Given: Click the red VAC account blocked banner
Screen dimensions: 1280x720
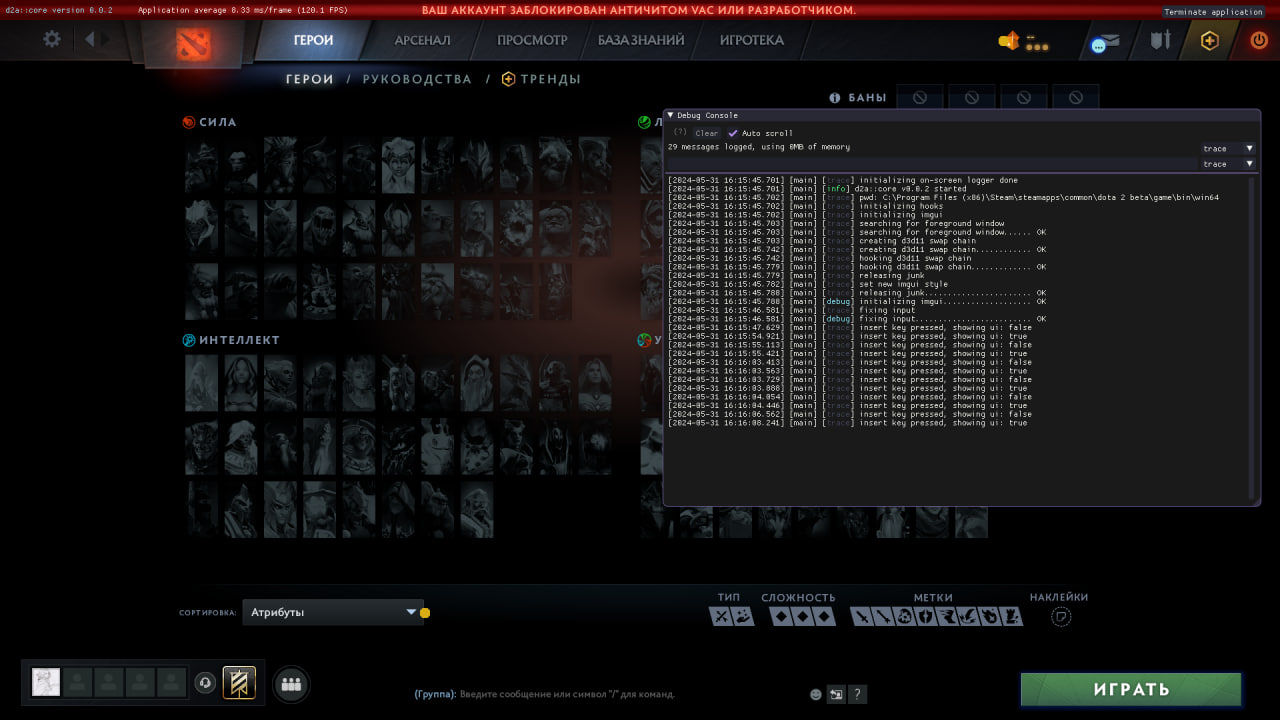Looking at the screenshot, I should click(639, 10).
